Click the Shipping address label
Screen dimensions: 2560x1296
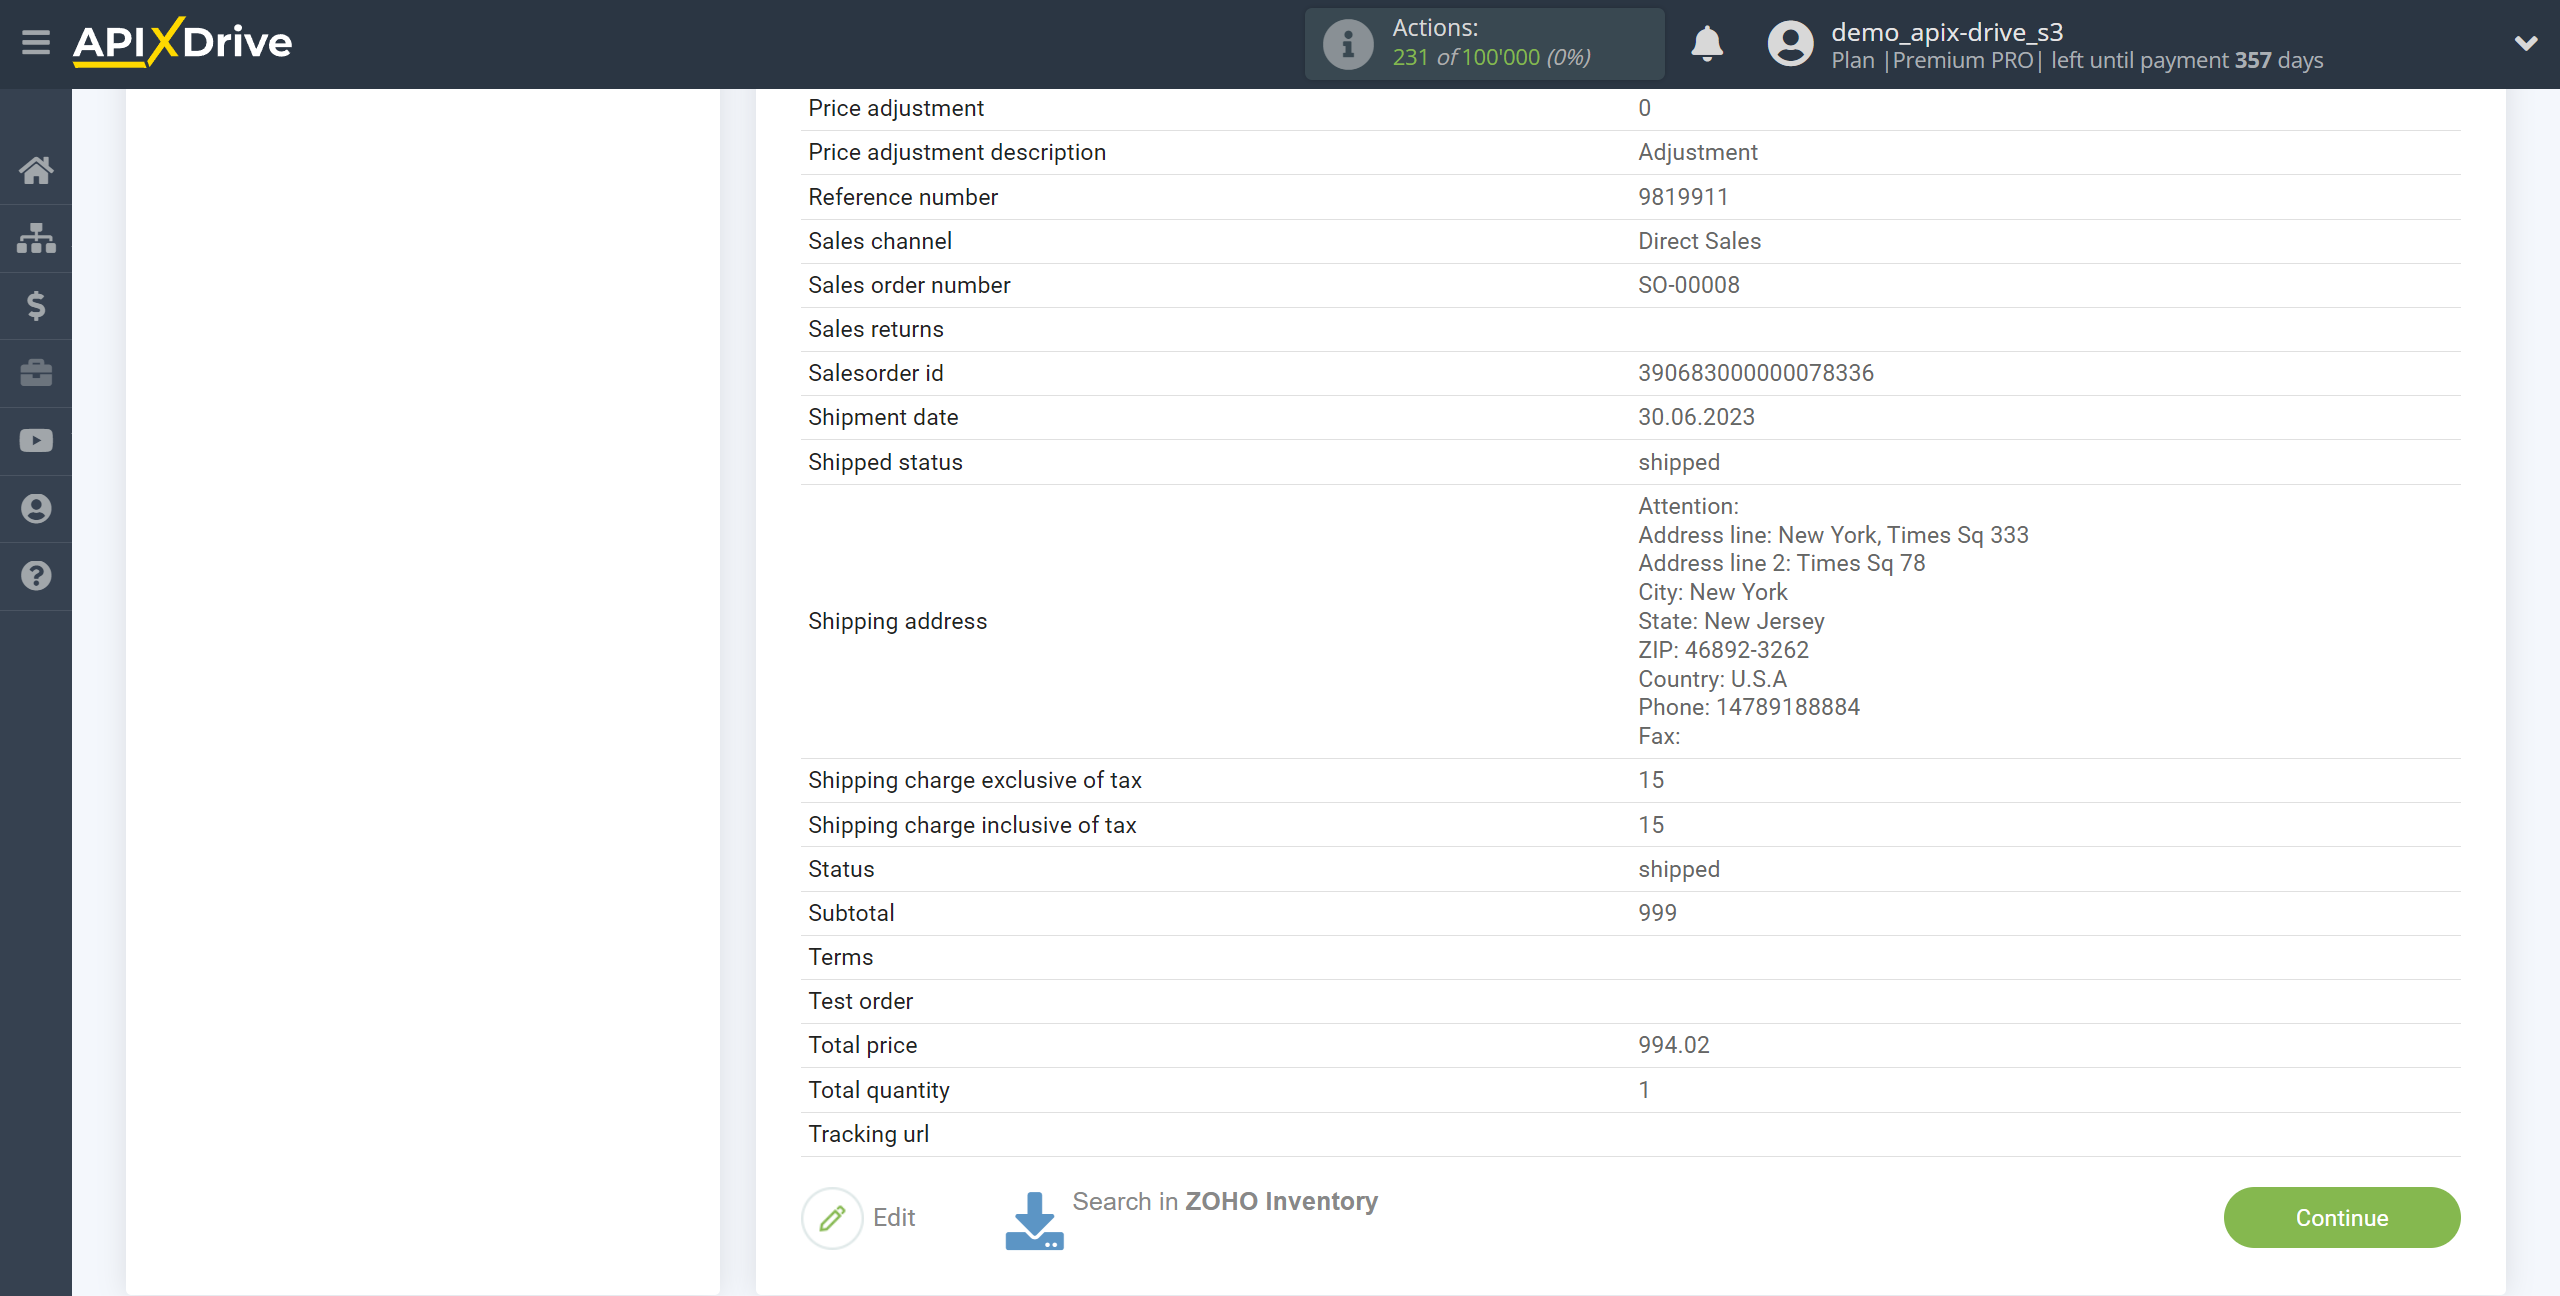(897, 621)
